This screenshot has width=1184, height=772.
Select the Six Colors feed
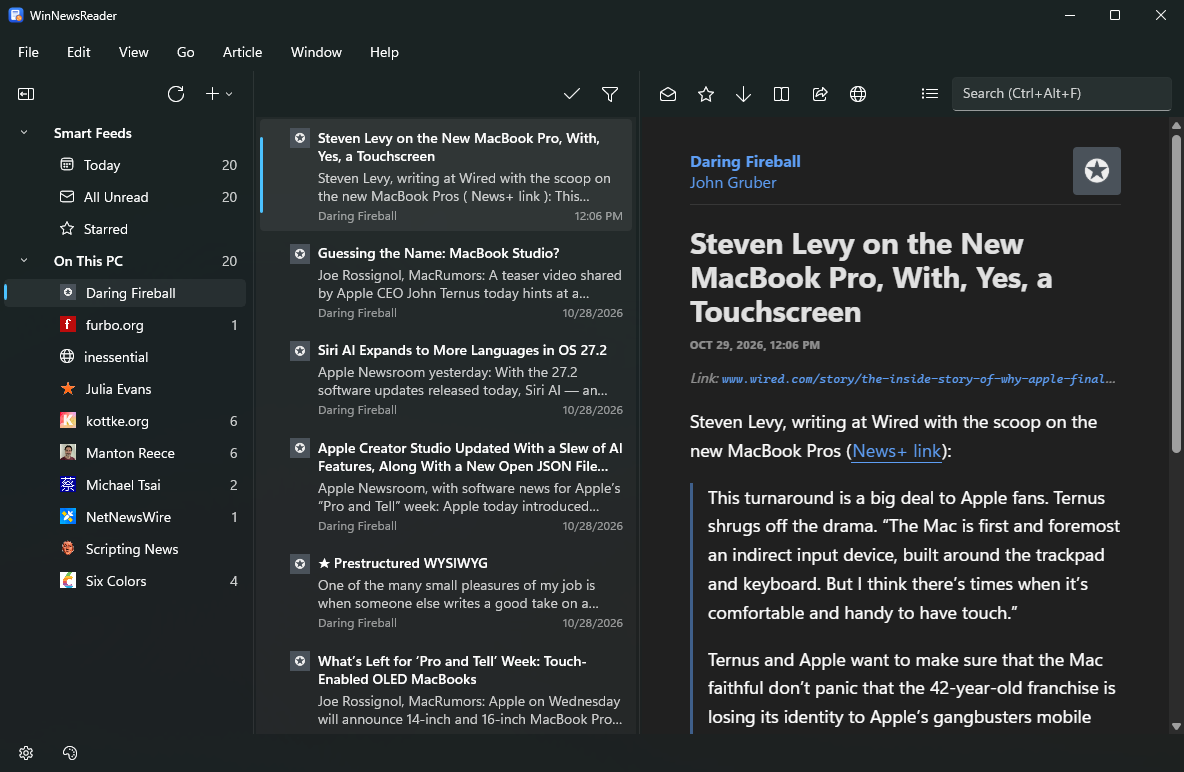(125, 581)
